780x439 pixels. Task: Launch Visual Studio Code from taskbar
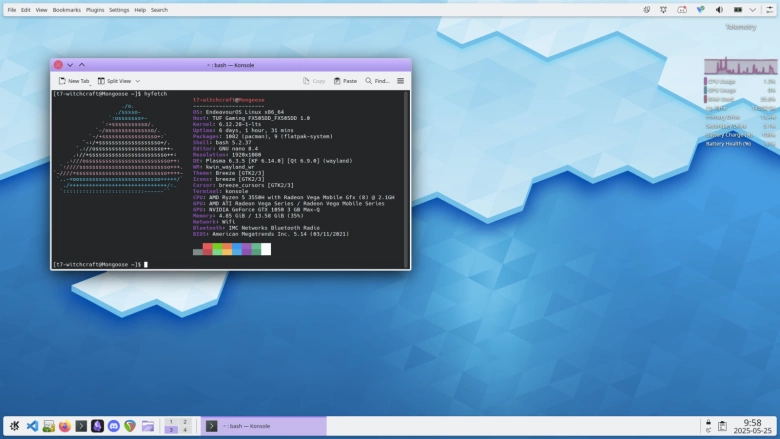point(32,426)
